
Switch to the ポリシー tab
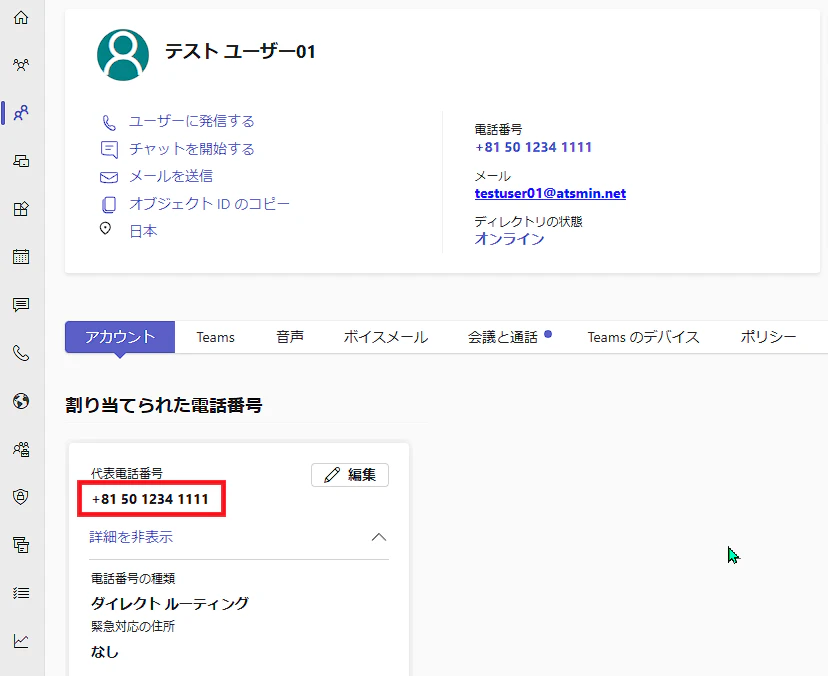768,337
